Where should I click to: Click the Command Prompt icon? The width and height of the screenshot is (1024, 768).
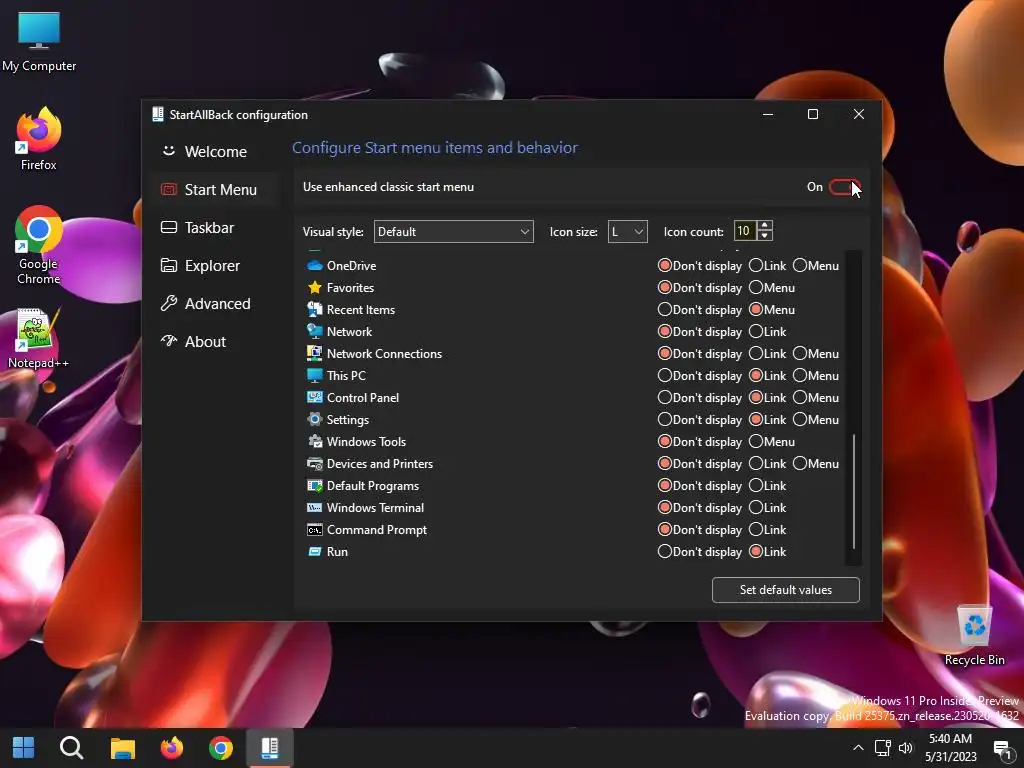315,530
